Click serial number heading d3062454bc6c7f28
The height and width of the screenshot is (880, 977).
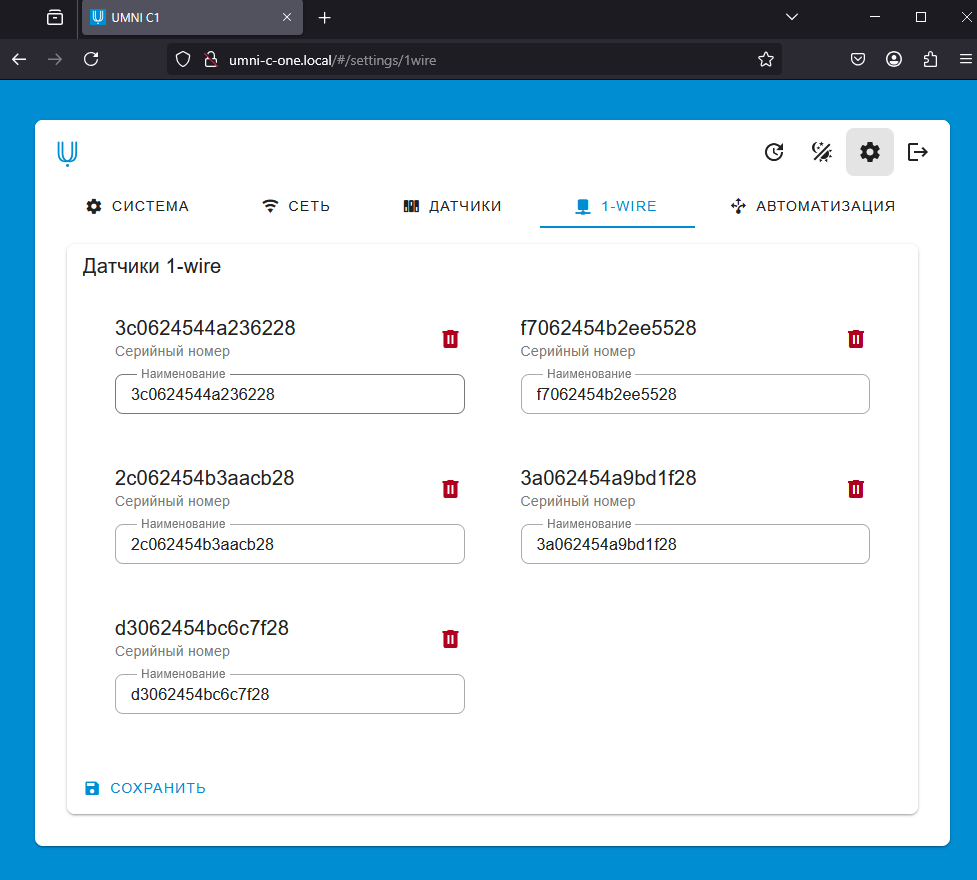[202, 628]
